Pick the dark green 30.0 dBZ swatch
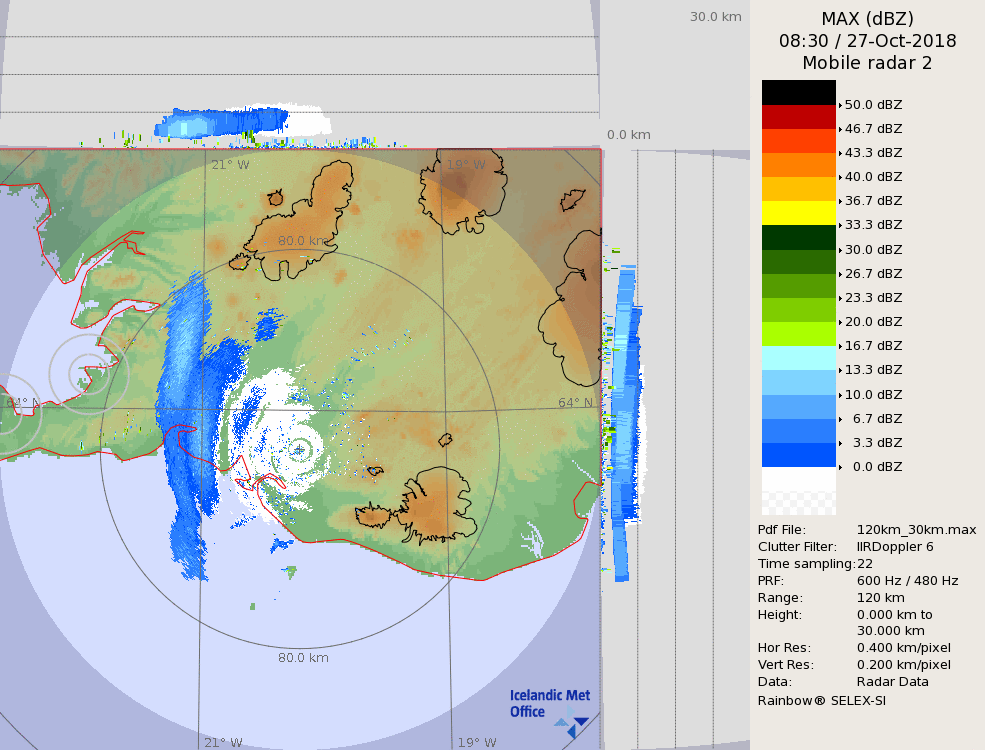Viewport: 985px width, 750px height. [x=798, y=238]
